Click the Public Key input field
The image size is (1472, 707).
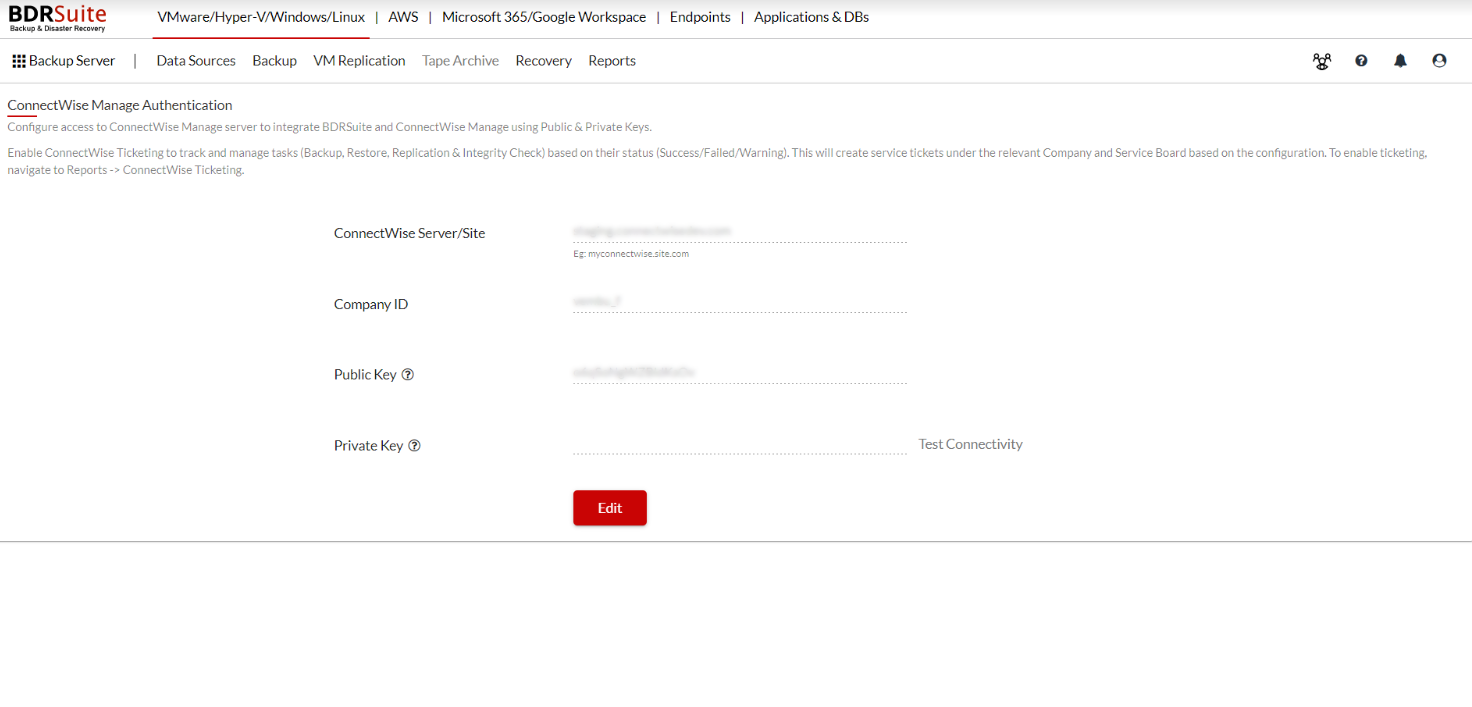pos(740,372)
